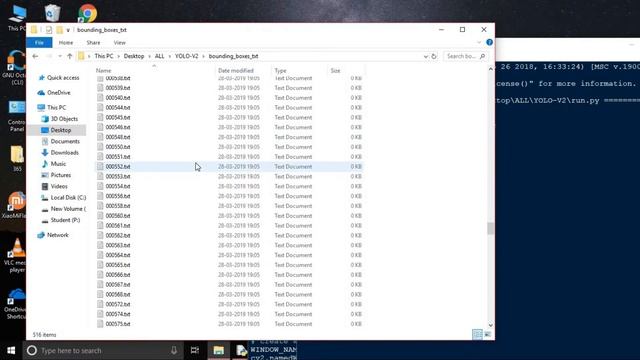Click New folder quick access toolbar icon
The width and height of the screenshot is (640, 360).
[x=60, y=30]
